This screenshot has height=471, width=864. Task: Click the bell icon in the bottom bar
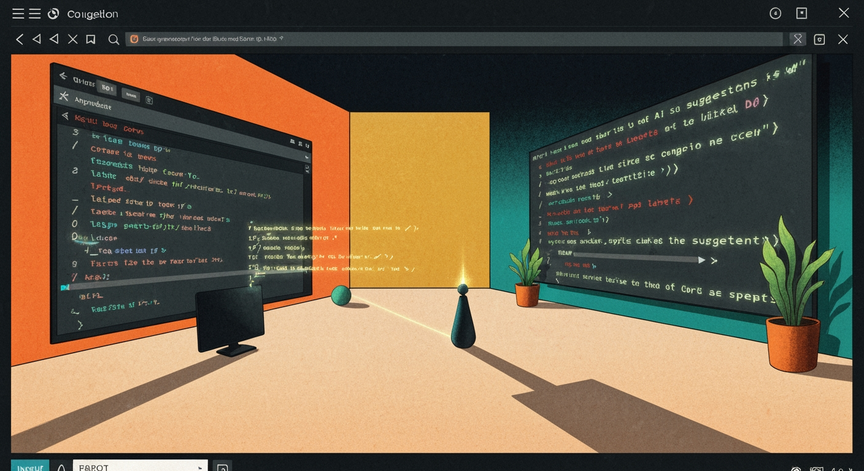tap(62, 467)
